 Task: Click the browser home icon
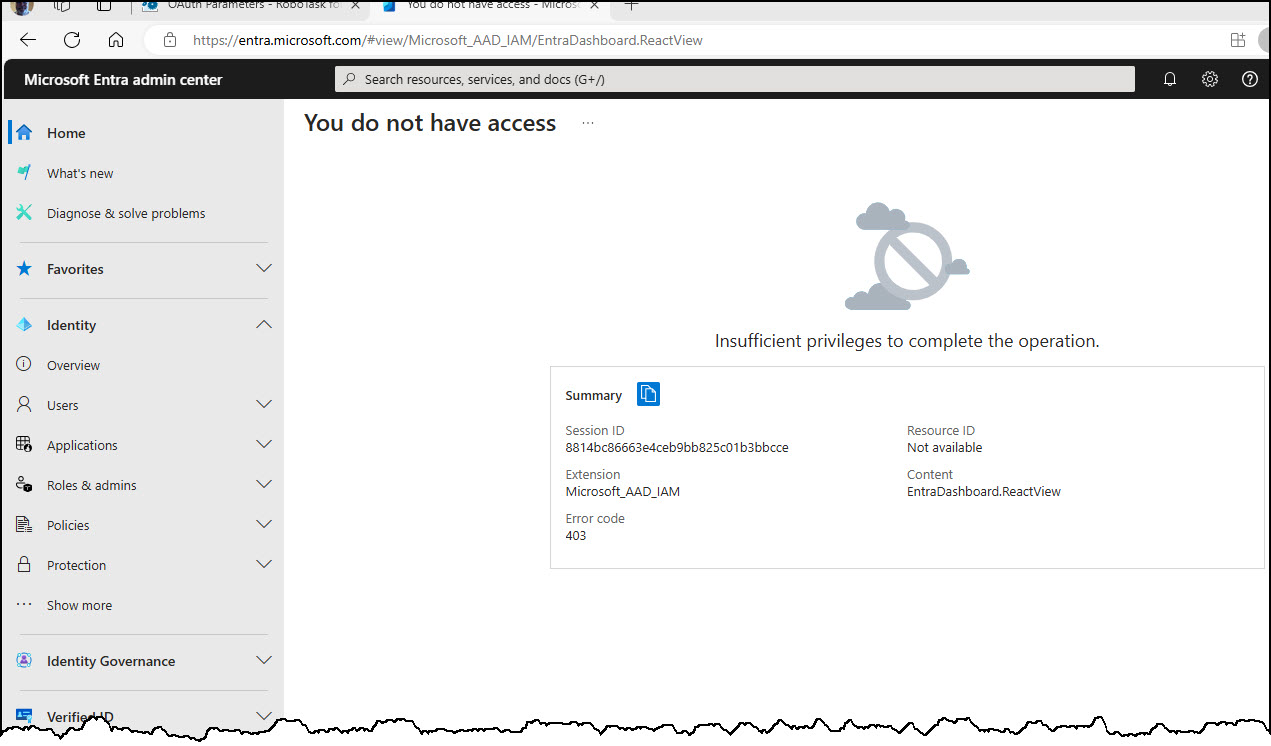pos(116,40)
